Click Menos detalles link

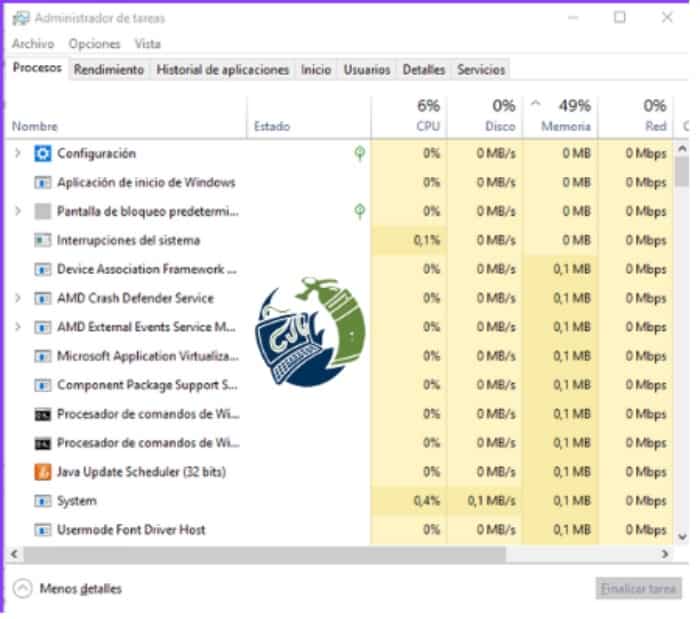[x=80, y=589]
